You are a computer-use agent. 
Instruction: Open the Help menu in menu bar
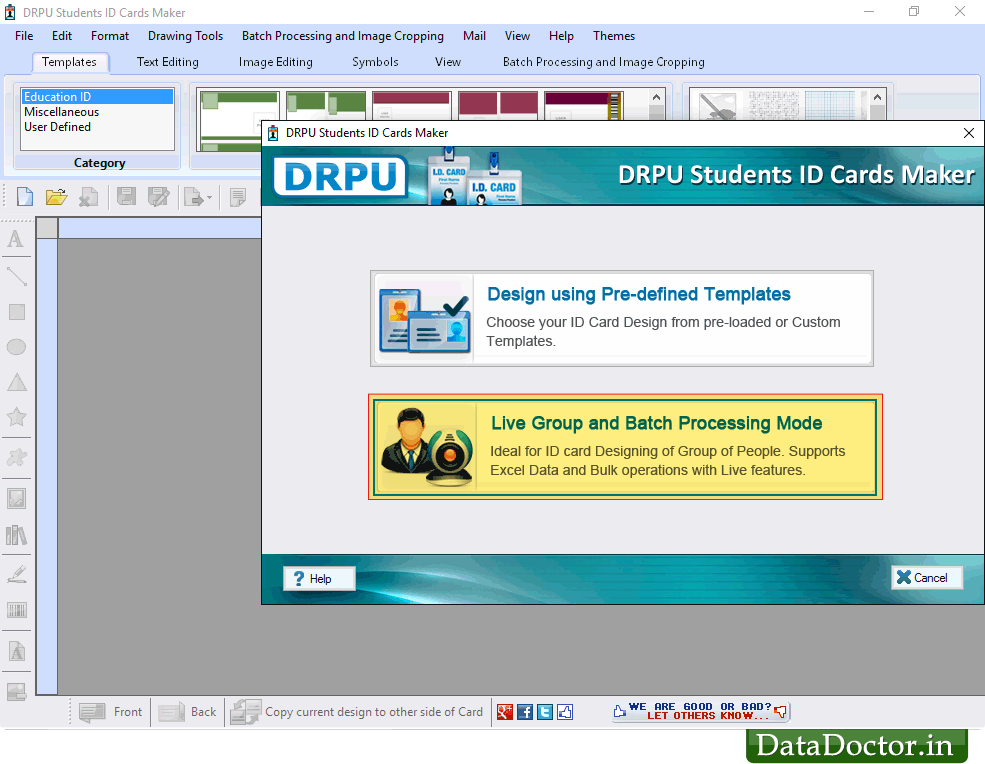pyautogui.click(x=561, y=36)
